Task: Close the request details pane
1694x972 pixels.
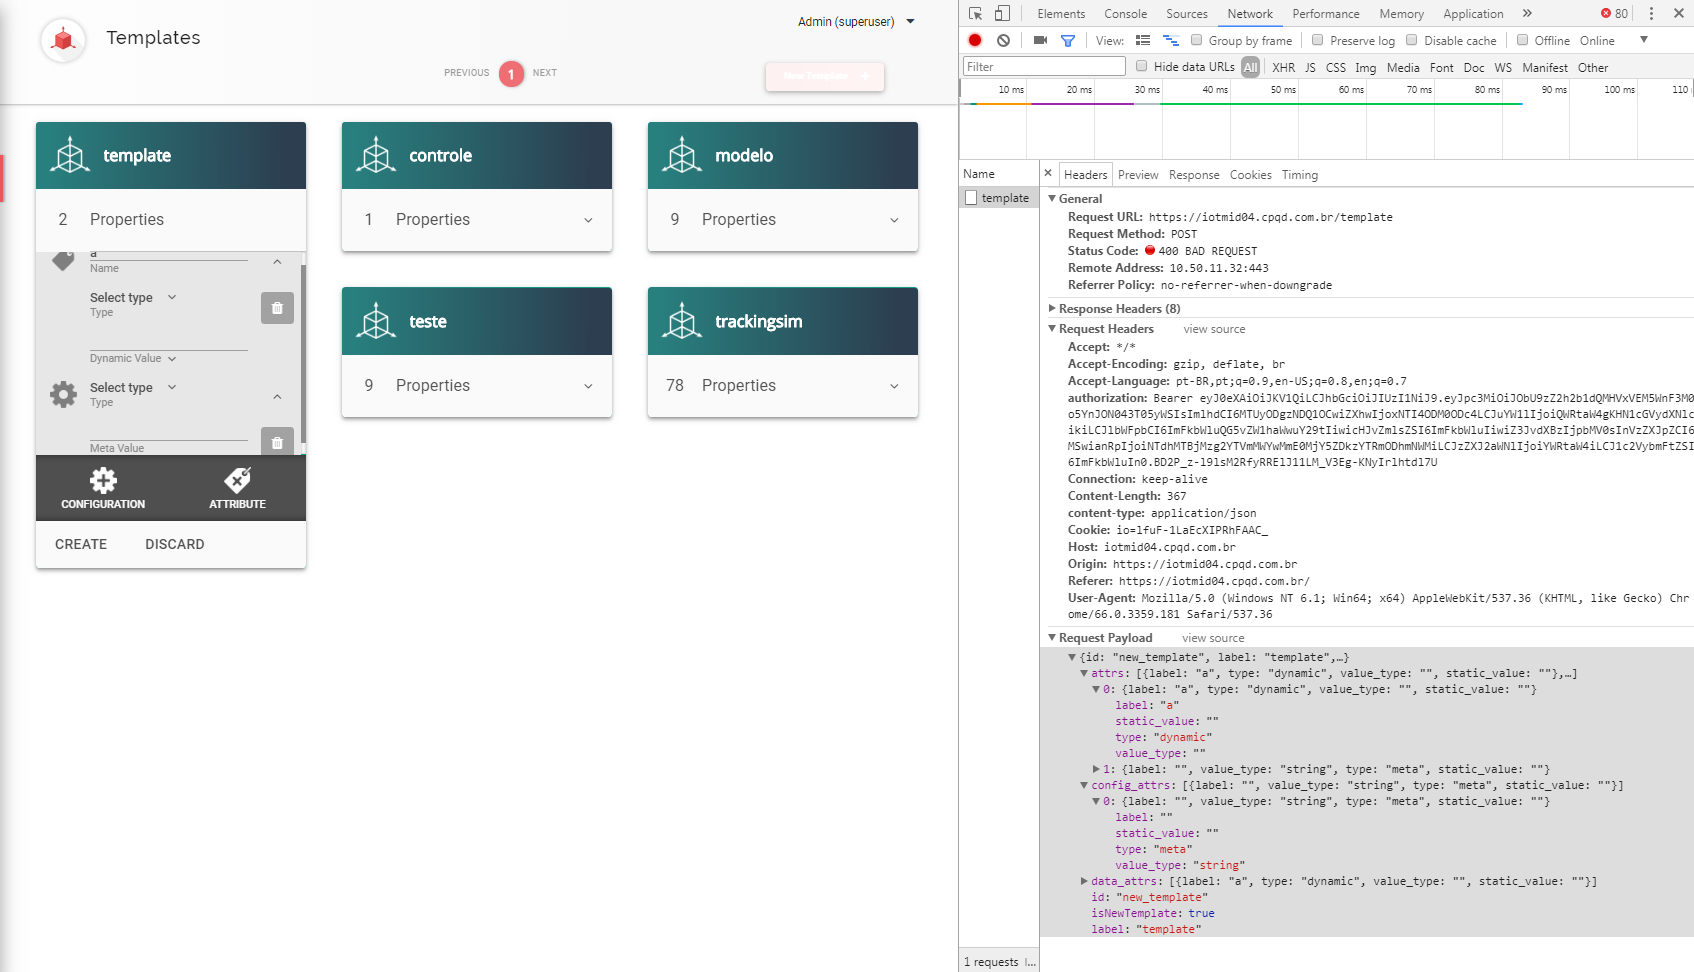Action: pos(1048,173)
